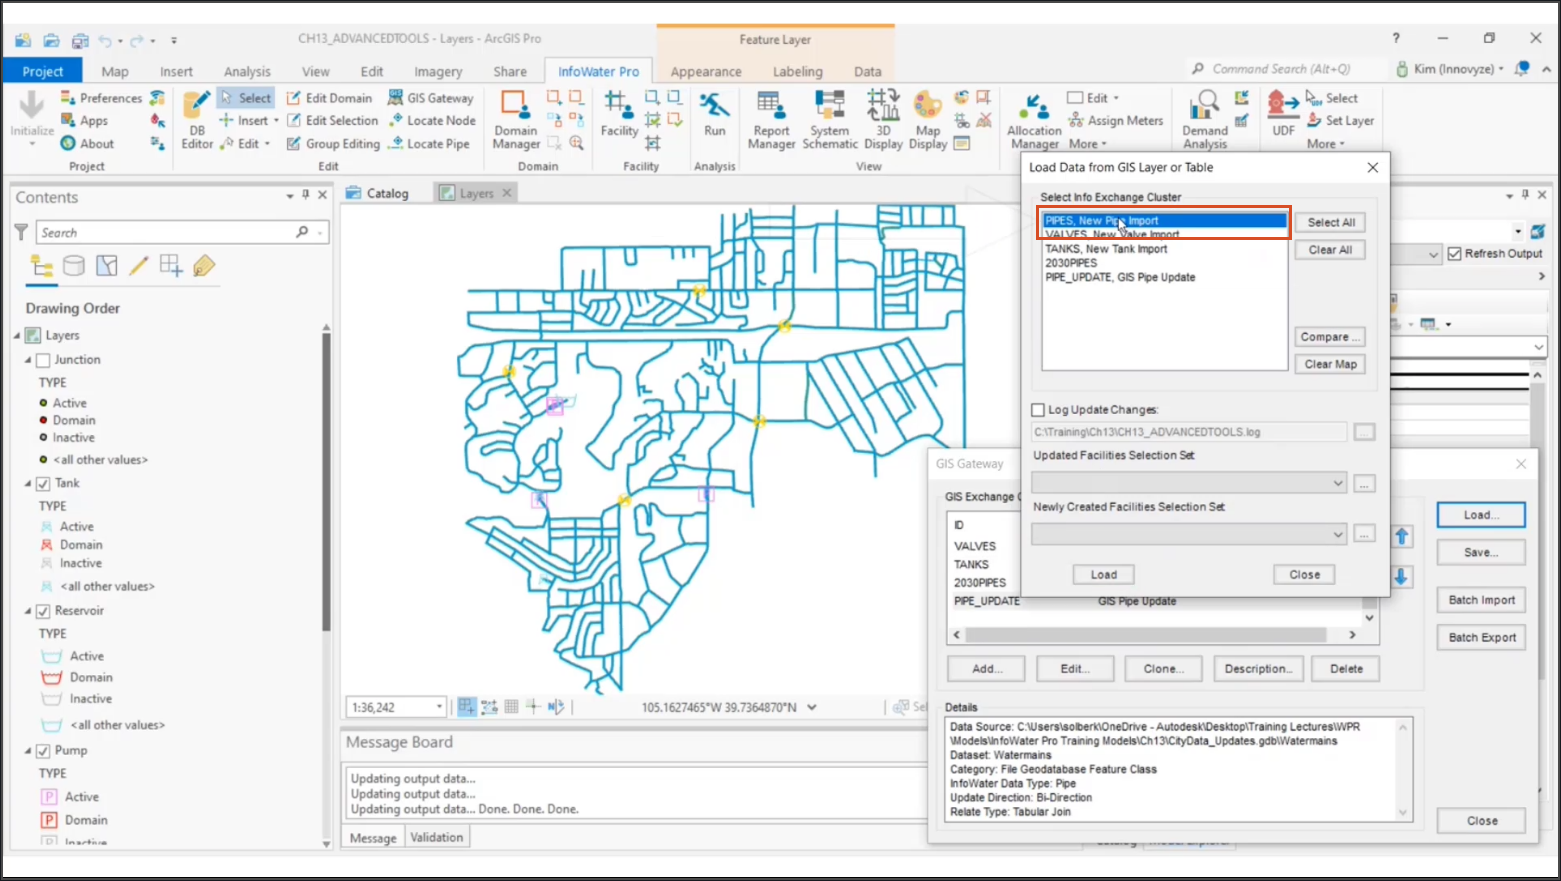This screenshot has width=1561, height=881.
Task: Open the InfoWater Pro Preferences
Action: tap(101, 98)
